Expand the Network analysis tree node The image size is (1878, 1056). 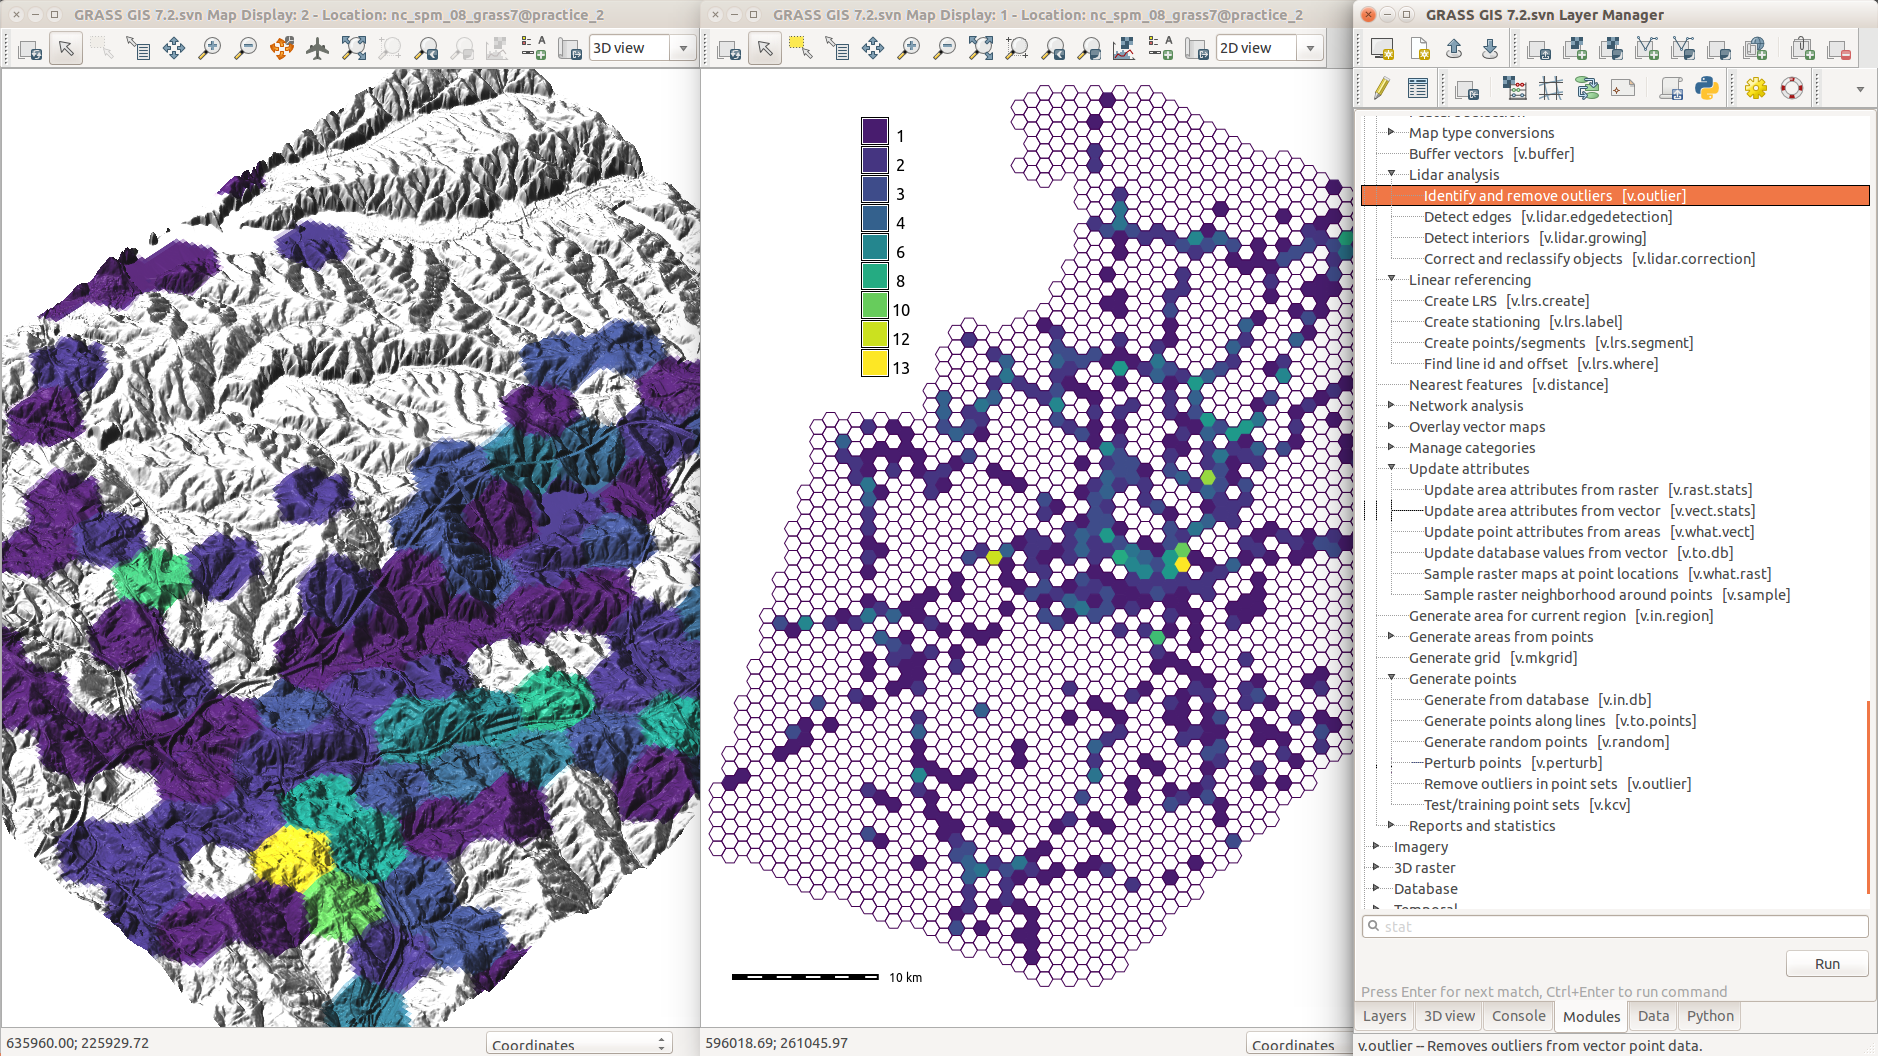(x=1391, y=405)
